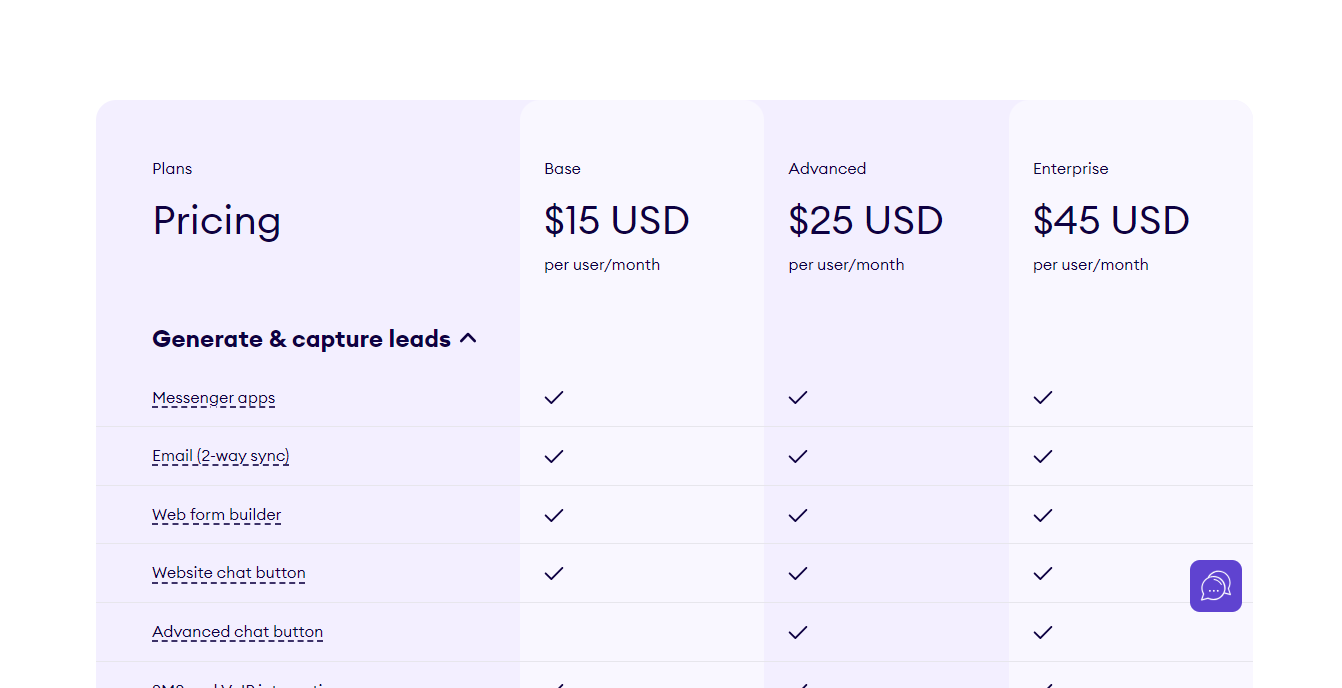This screenshot has height=688, width=1342.
Task: Click Advanced plan checkmark for Messenger apps
Action: tap(797, 398)
